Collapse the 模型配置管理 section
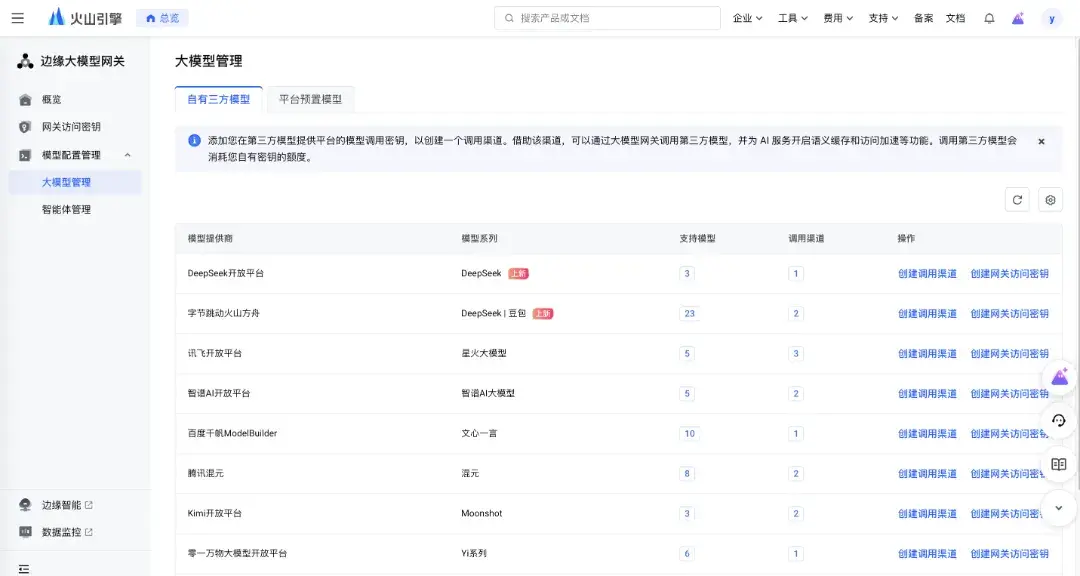Screen dimensions: 1080x576 tap(127, 155)
